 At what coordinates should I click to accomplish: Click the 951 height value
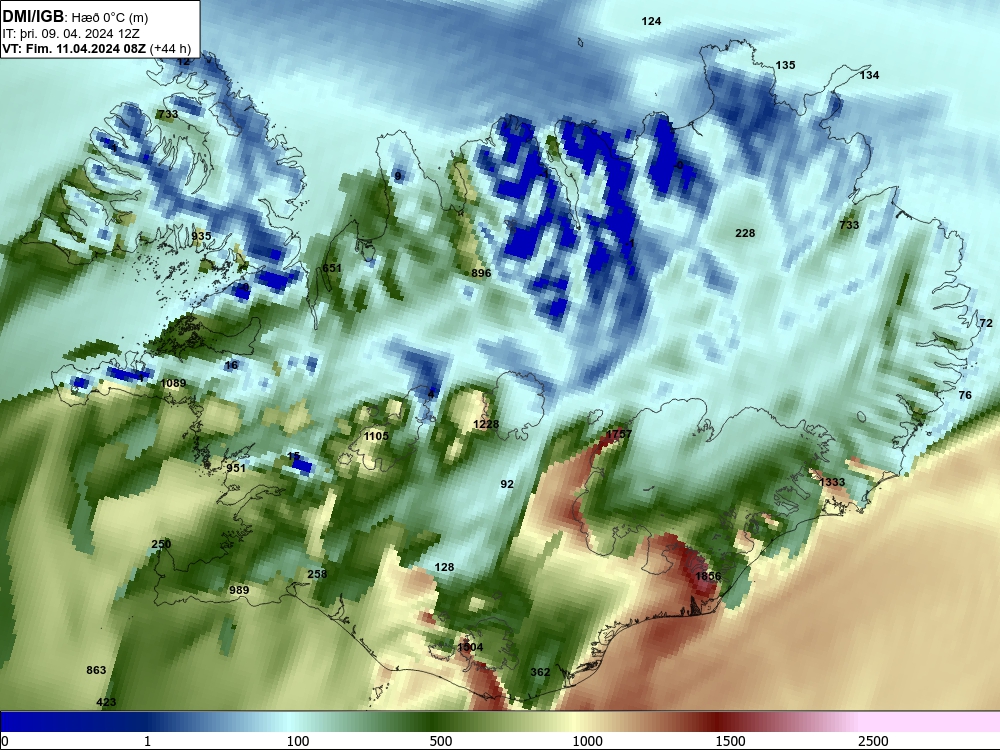[236, 468]
